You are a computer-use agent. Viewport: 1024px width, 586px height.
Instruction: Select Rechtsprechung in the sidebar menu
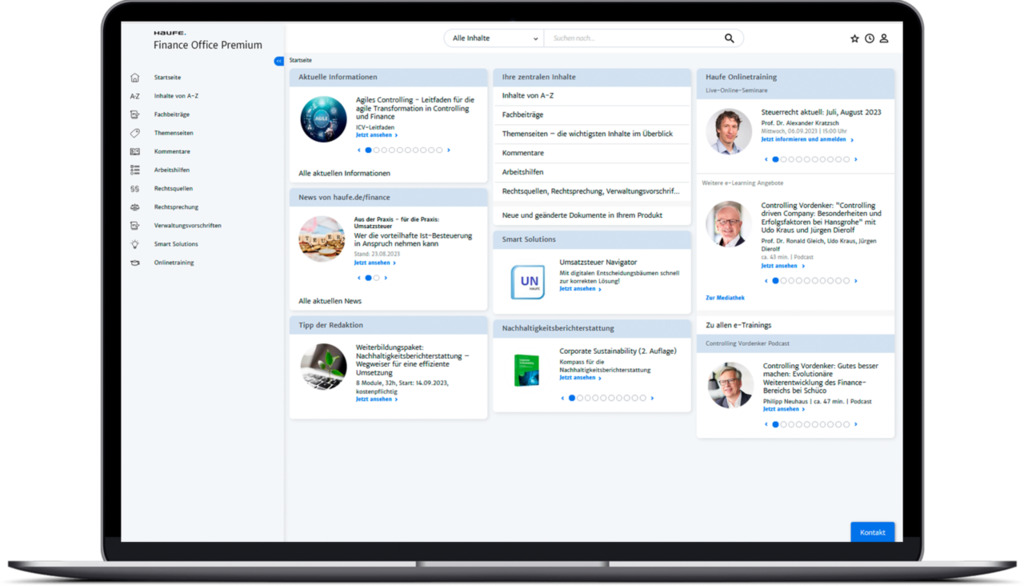(176, 207)
